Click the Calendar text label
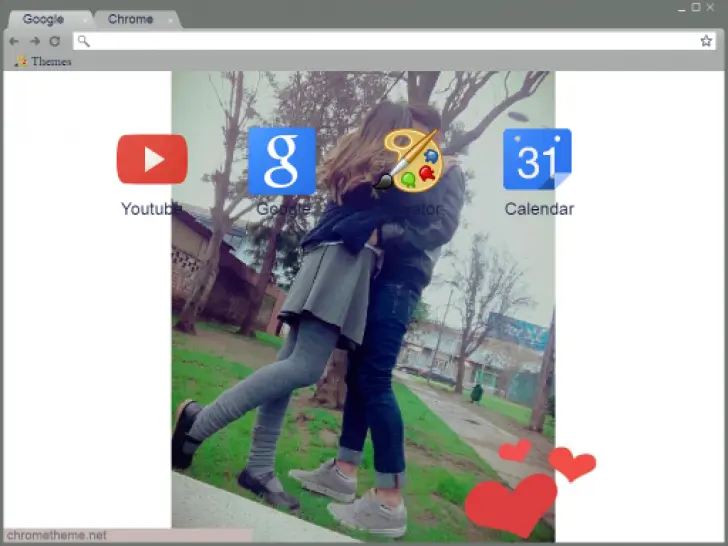This screenshot has width=728, height=546. pos(539,209)
